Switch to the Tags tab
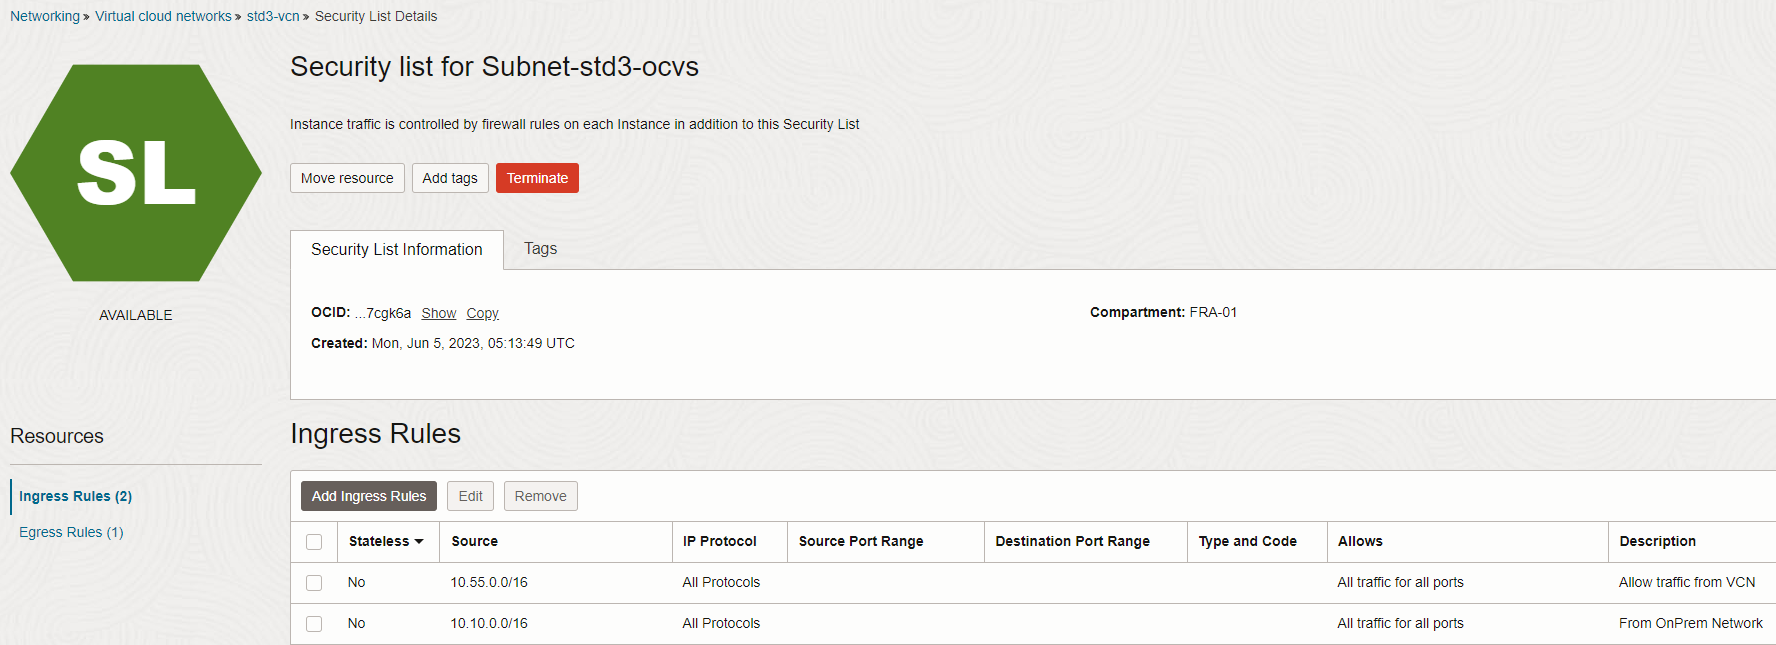 pos(540,248)
